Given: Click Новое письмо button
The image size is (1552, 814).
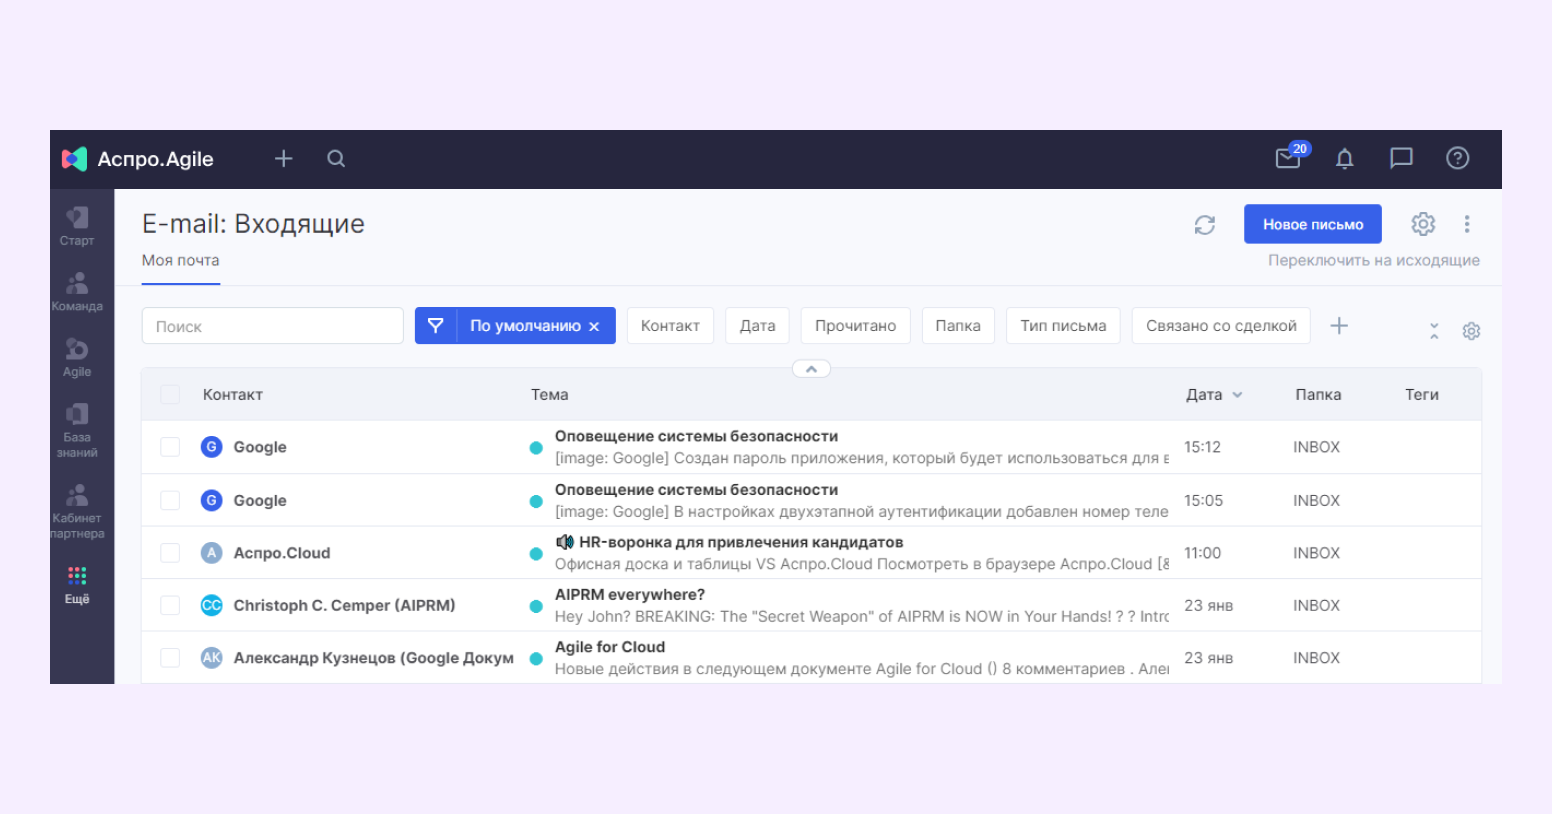Looking at the screenshot, I should (1313, 224).
